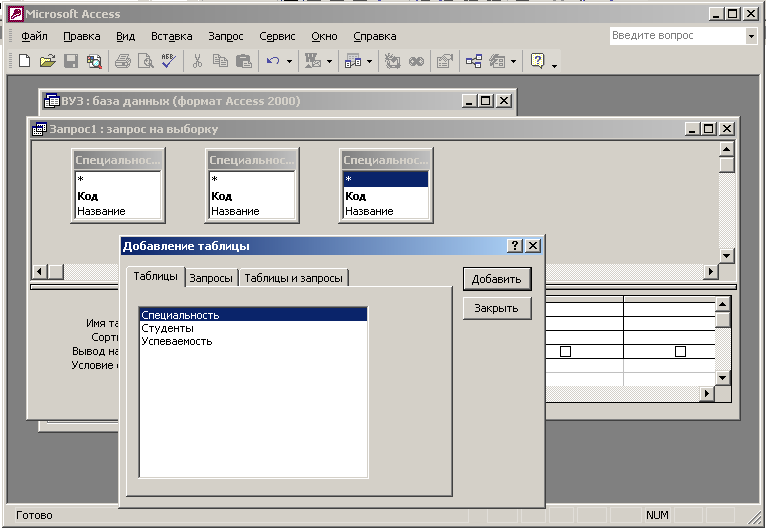This screenshot has height=529, width=766.
Task: Open the Введите вопрос dropdown arrow
Action: [751, 36]
